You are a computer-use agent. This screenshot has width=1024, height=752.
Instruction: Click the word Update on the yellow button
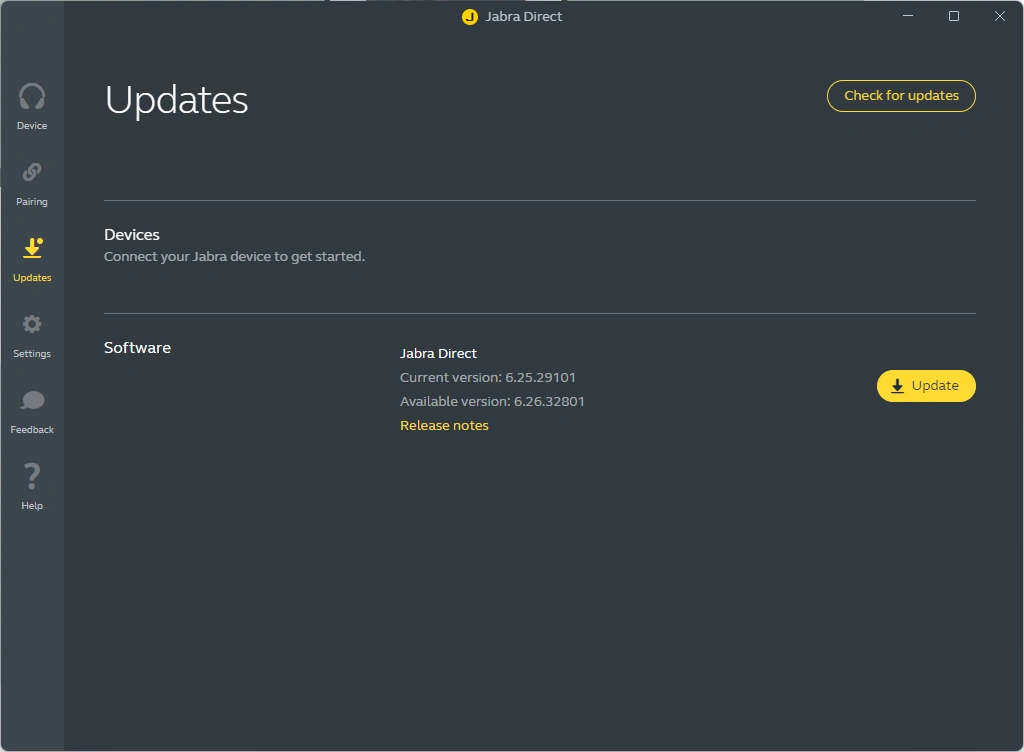coord(935,386)
